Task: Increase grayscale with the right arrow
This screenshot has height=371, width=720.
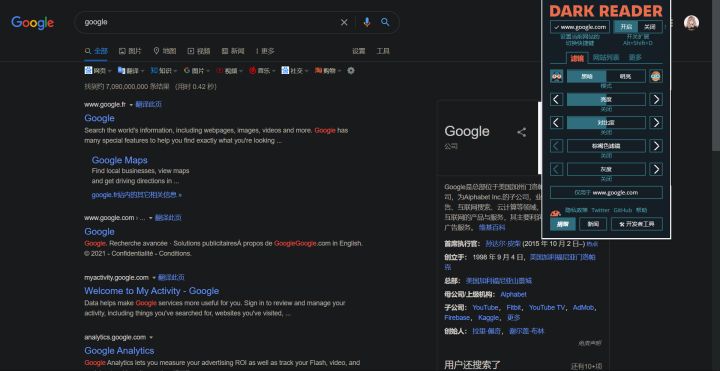Action: coord(656,169)
